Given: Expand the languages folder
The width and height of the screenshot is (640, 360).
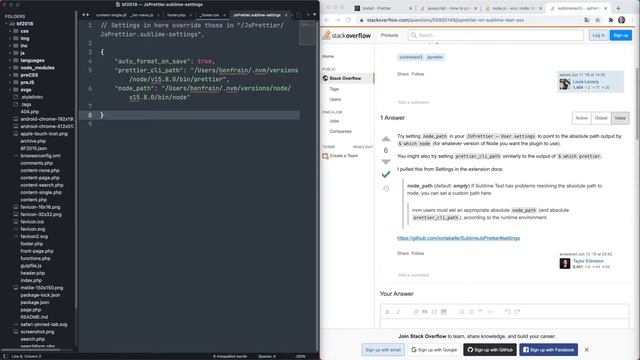Looking at the screenshot, I should pyautogui.click(x=10, y=60).
